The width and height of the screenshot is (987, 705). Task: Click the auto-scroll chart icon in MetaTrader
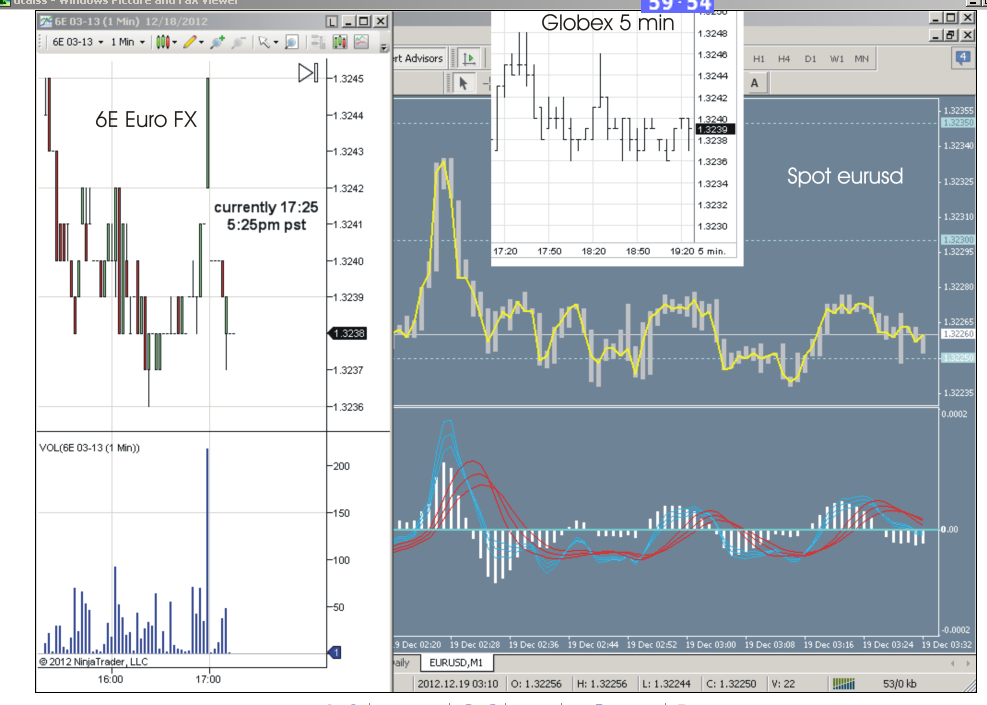(x=469, y=59)
